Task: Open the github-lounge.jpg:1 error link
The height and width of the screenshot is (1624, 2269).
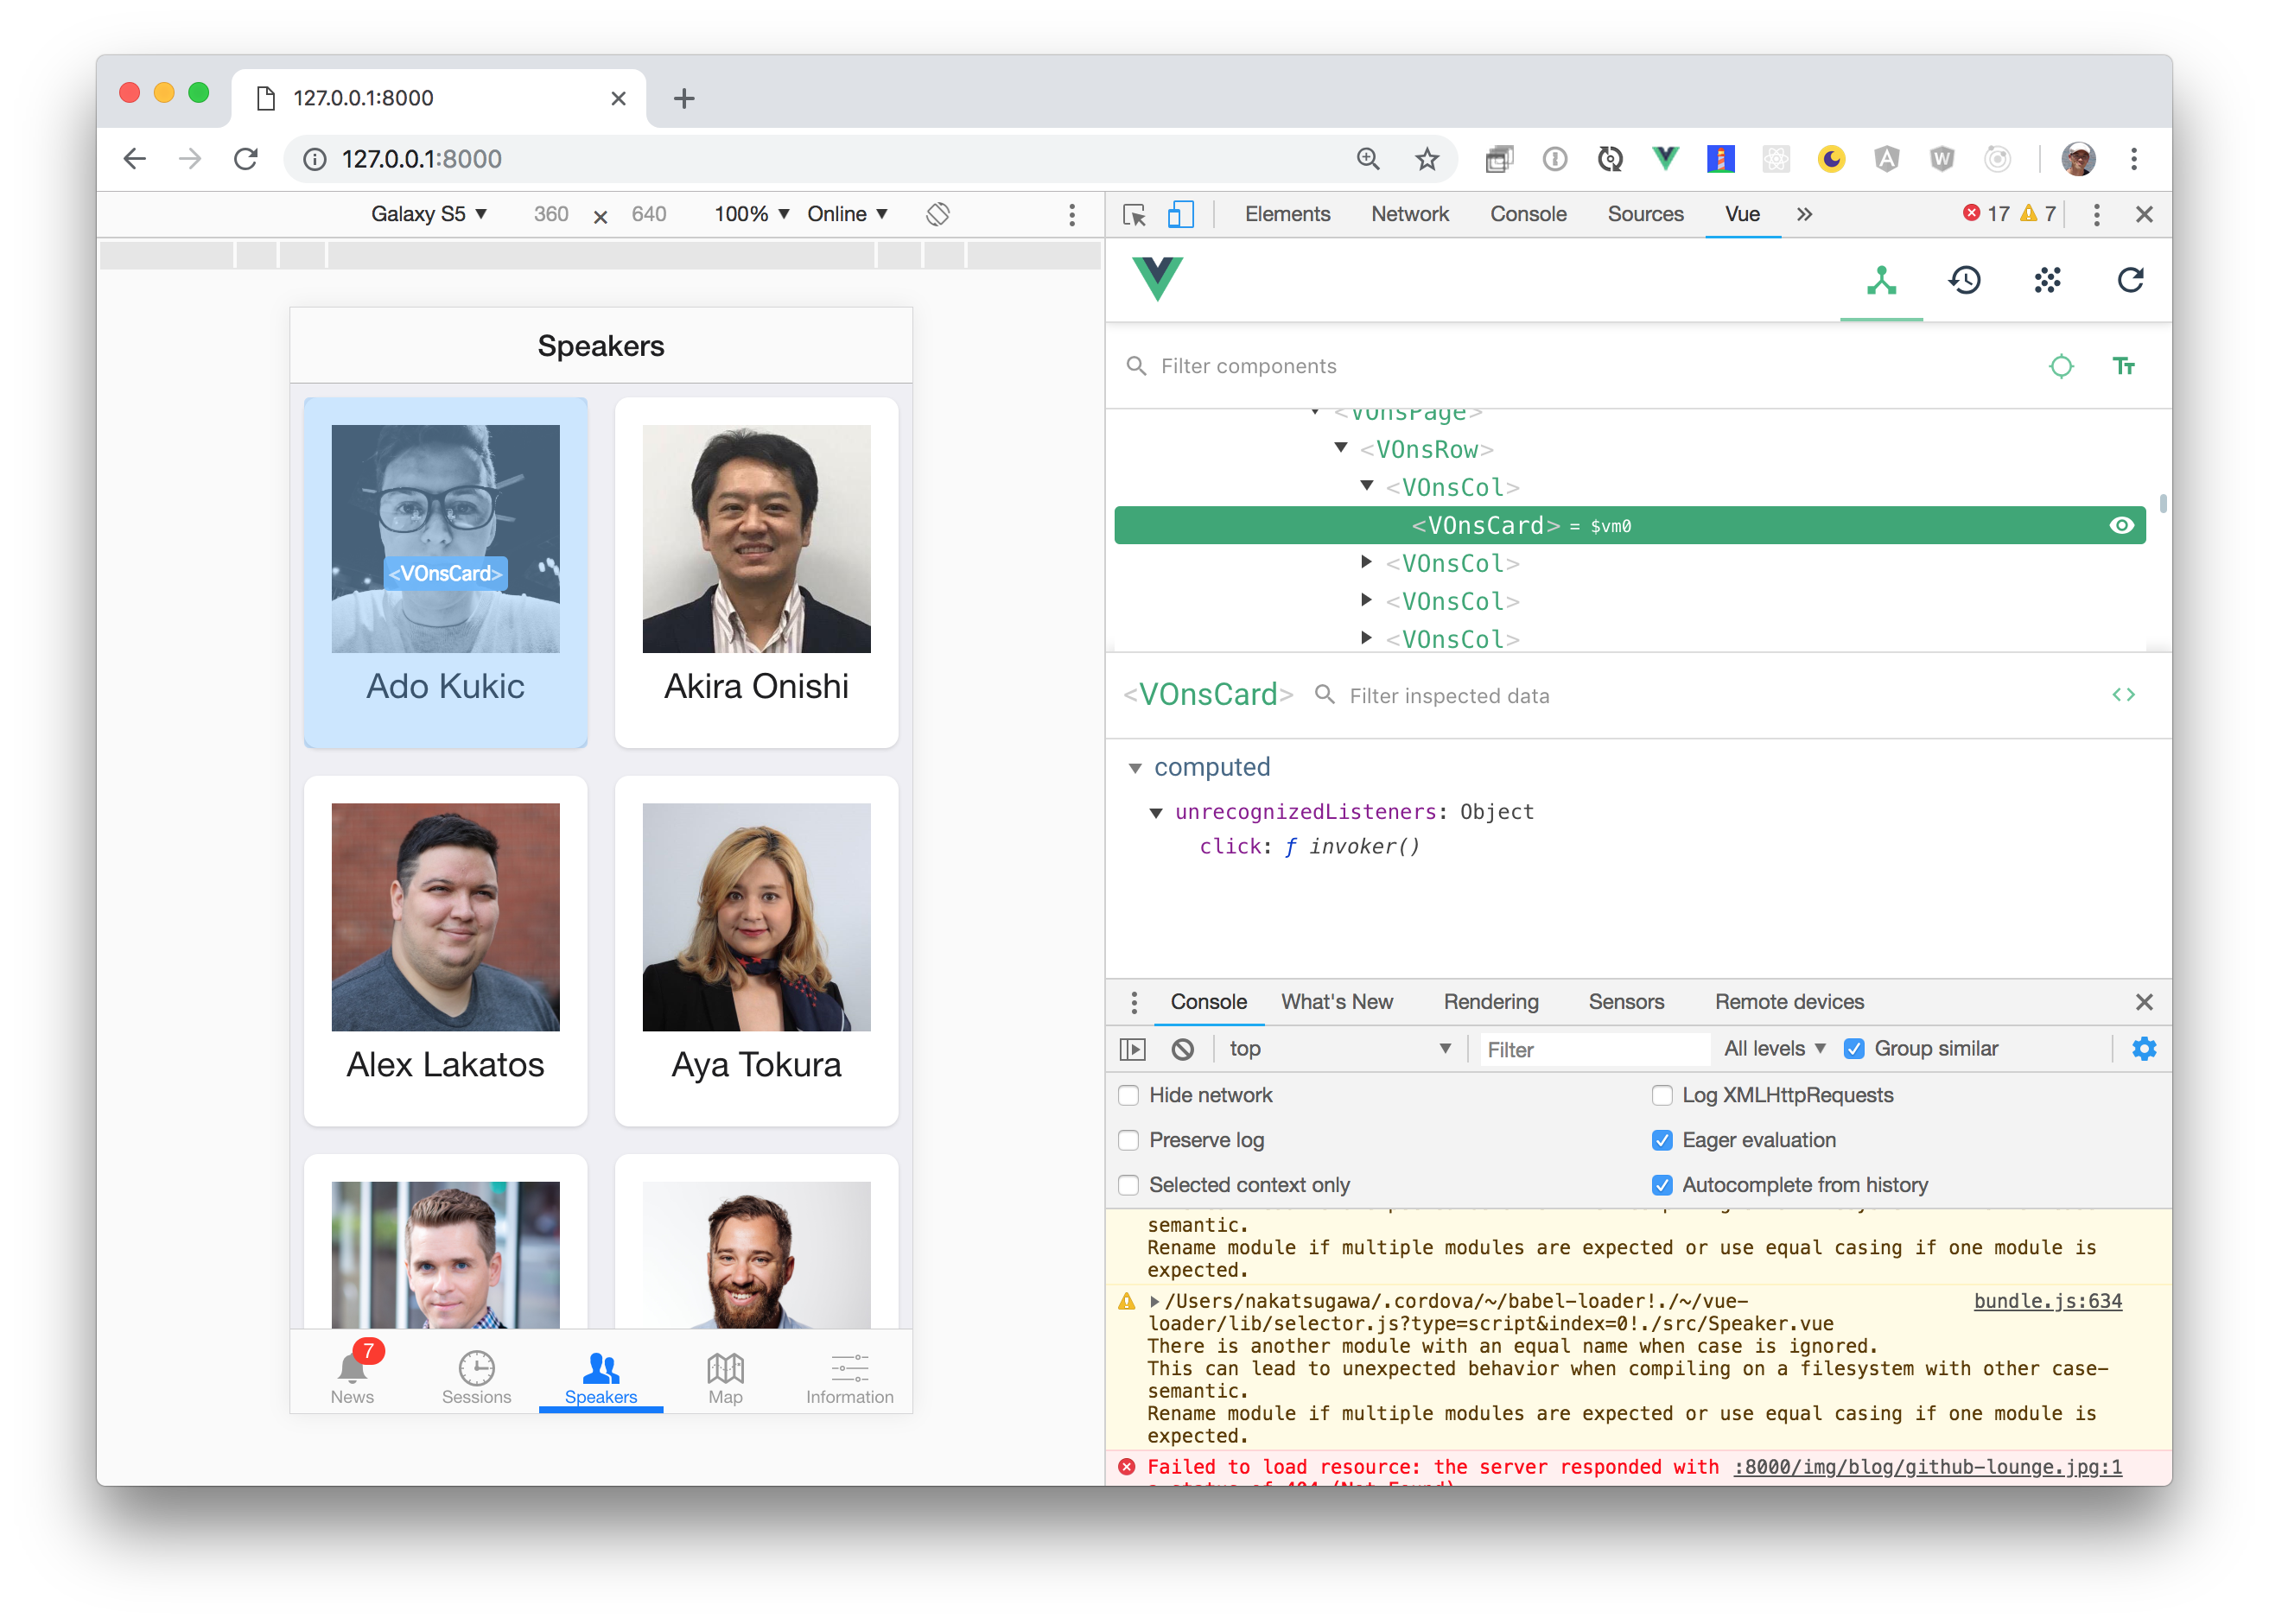Action: [x=1927, y=1467]
